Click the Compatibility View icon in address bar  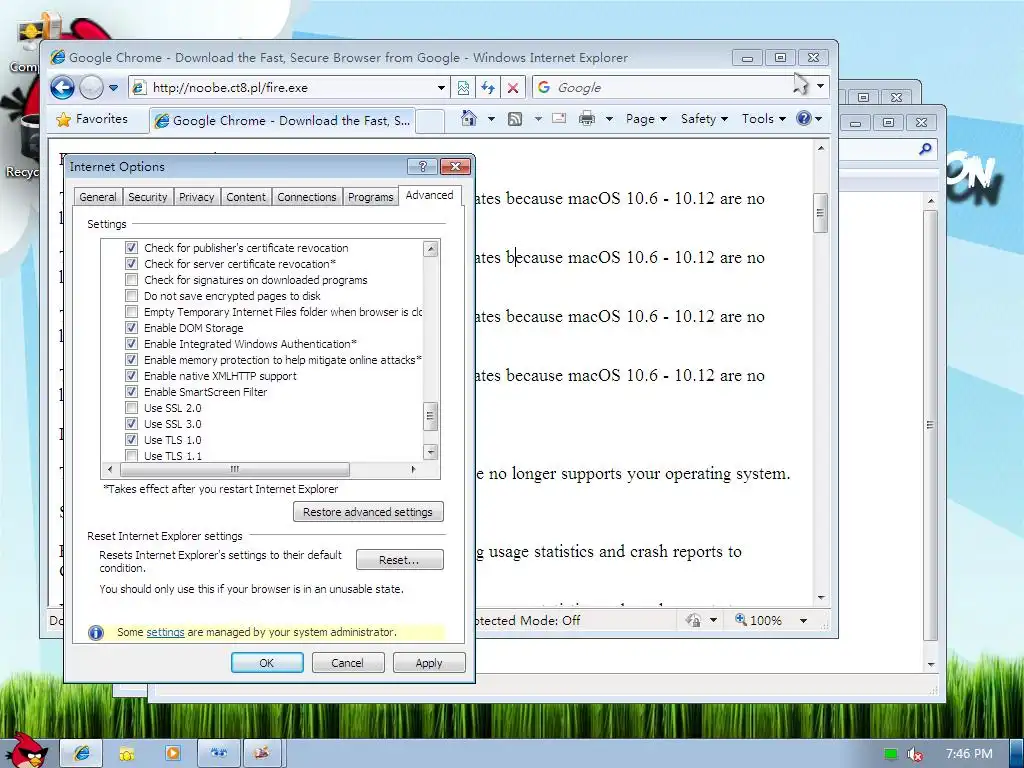463,88
